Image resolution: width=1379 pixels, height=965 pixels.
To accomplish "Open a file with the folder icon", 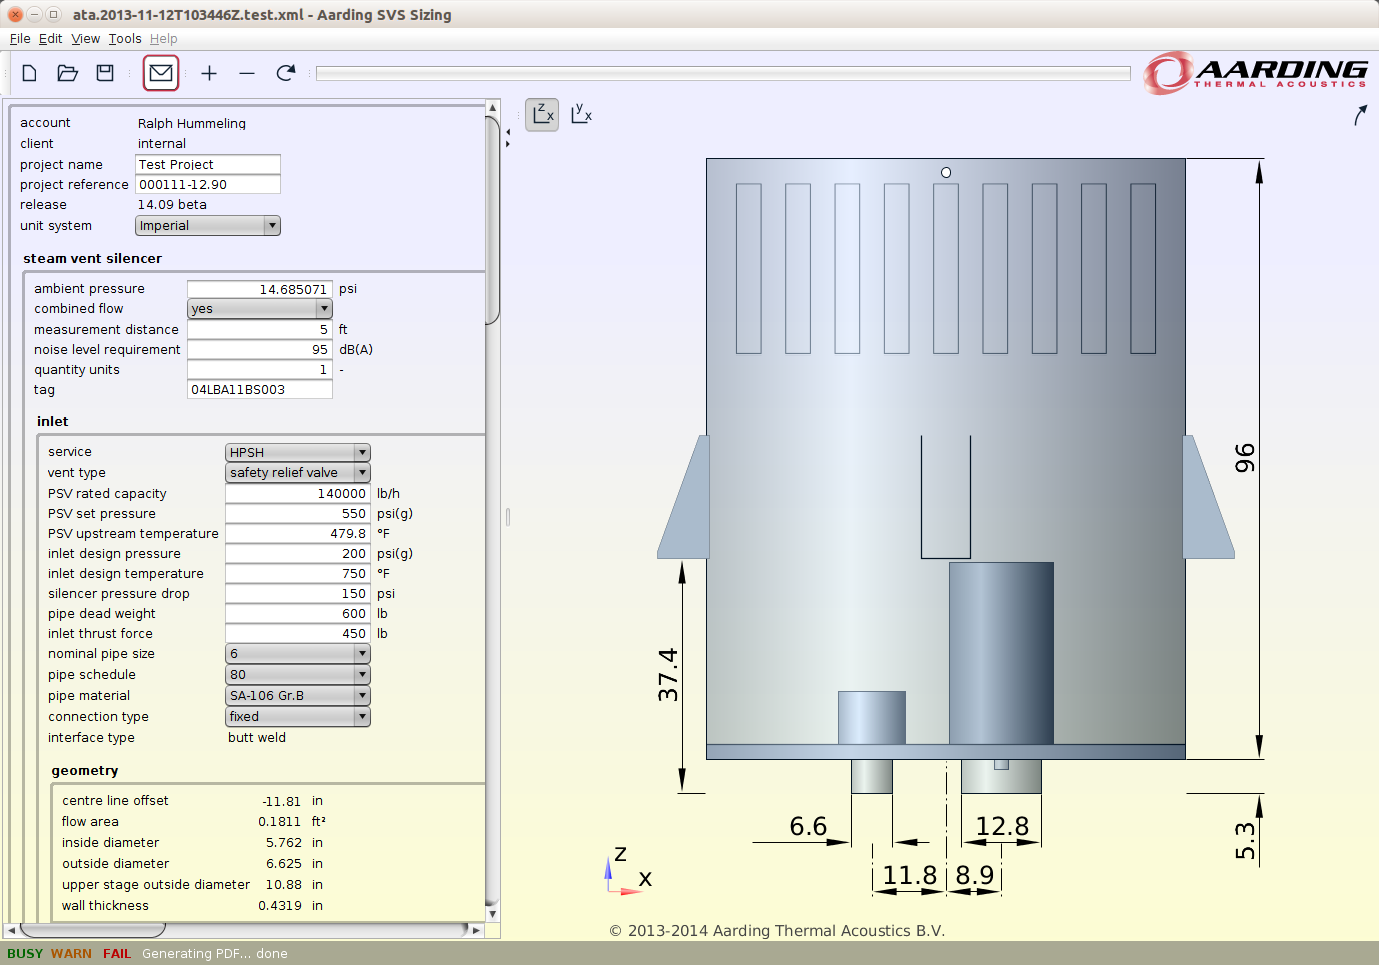I will tap(67, 73).
